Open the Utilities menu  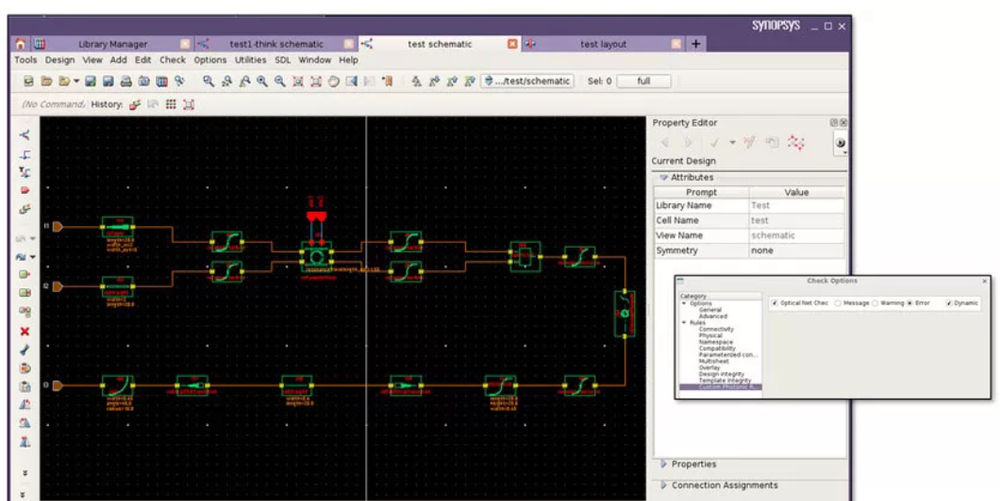(x=251, y=60)
